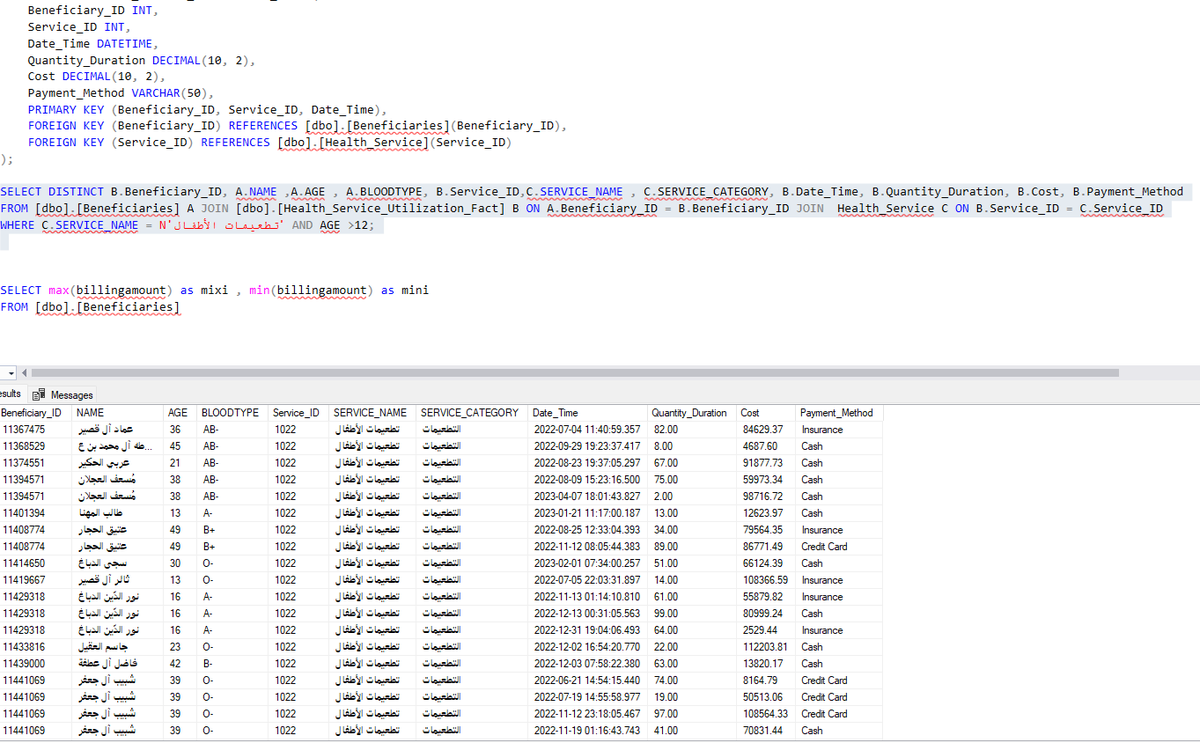Click Cost cell 98716.72
Viewport: 1200px width, 743px height.
[x=767, y=496]
